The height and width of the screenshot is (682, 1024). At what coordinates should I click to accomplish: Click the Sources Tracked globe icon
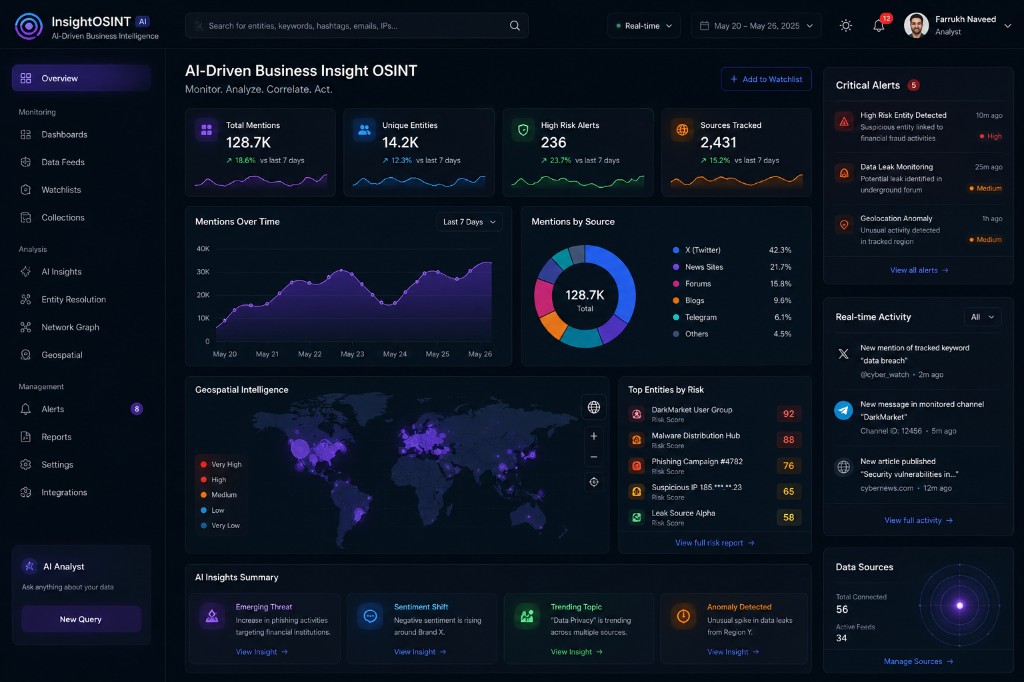682,130
